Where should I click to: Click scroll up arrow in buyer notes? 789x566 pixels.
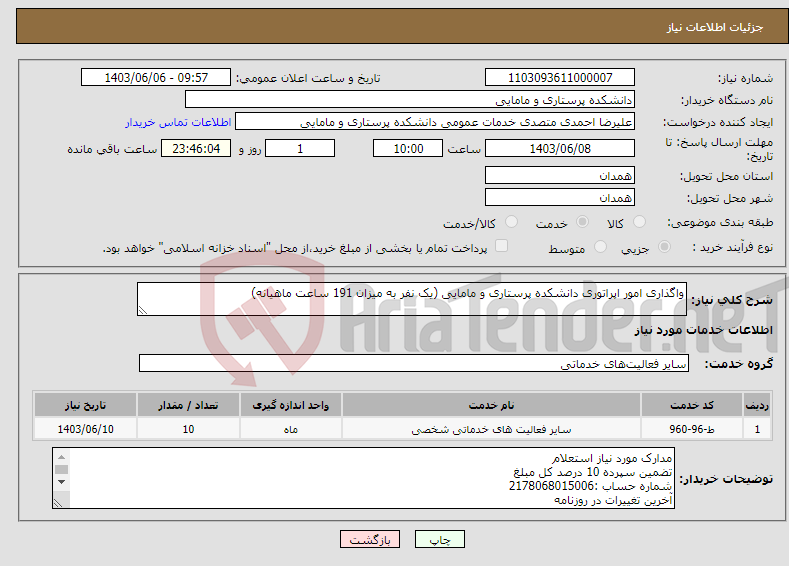coord(61,457)
